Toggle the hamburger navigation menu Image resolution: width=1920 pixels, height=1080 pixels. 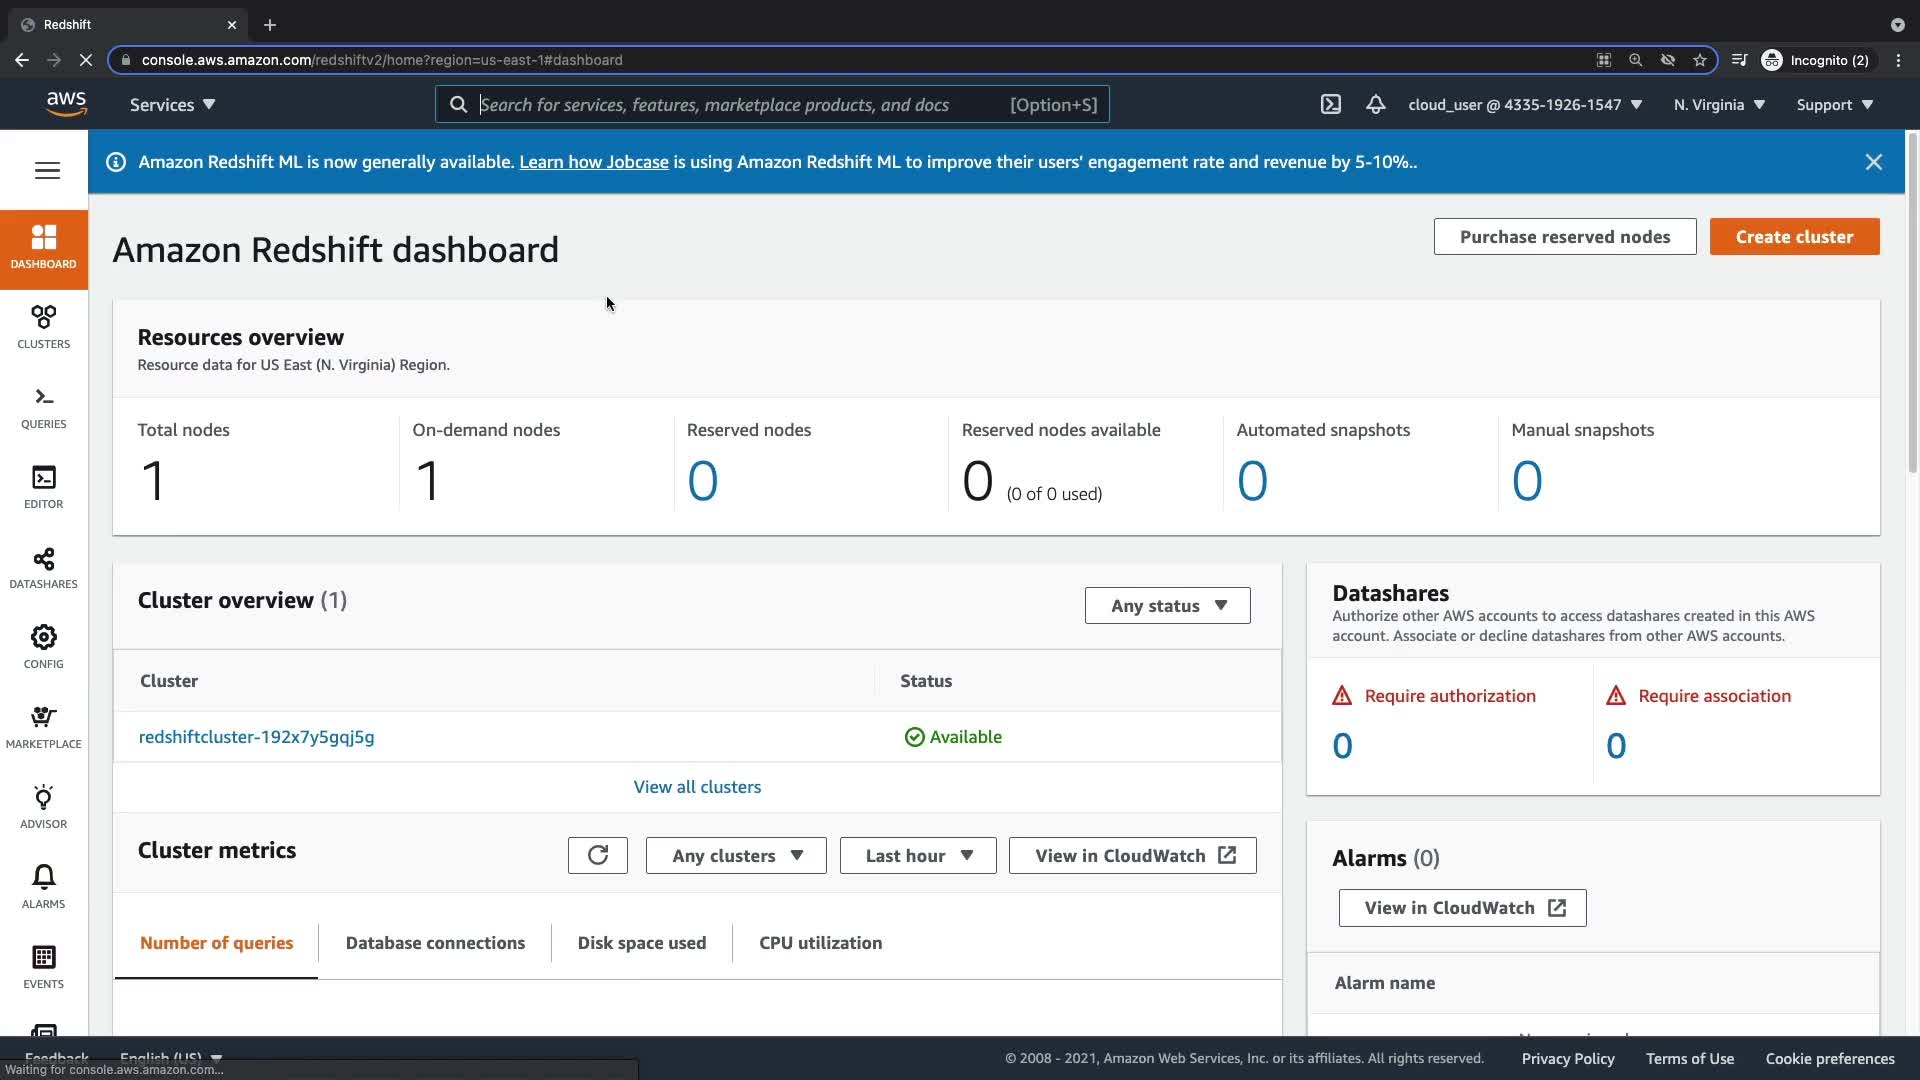click(x=47, y=170)
